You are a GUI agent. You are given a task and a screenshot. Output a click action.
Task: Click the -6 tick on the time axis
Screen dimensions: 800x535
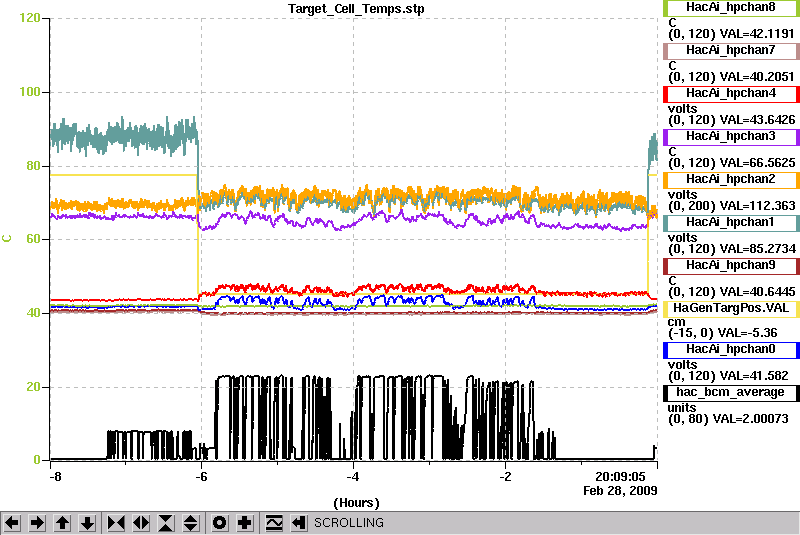pyautogui.click(x=201, y=477)
